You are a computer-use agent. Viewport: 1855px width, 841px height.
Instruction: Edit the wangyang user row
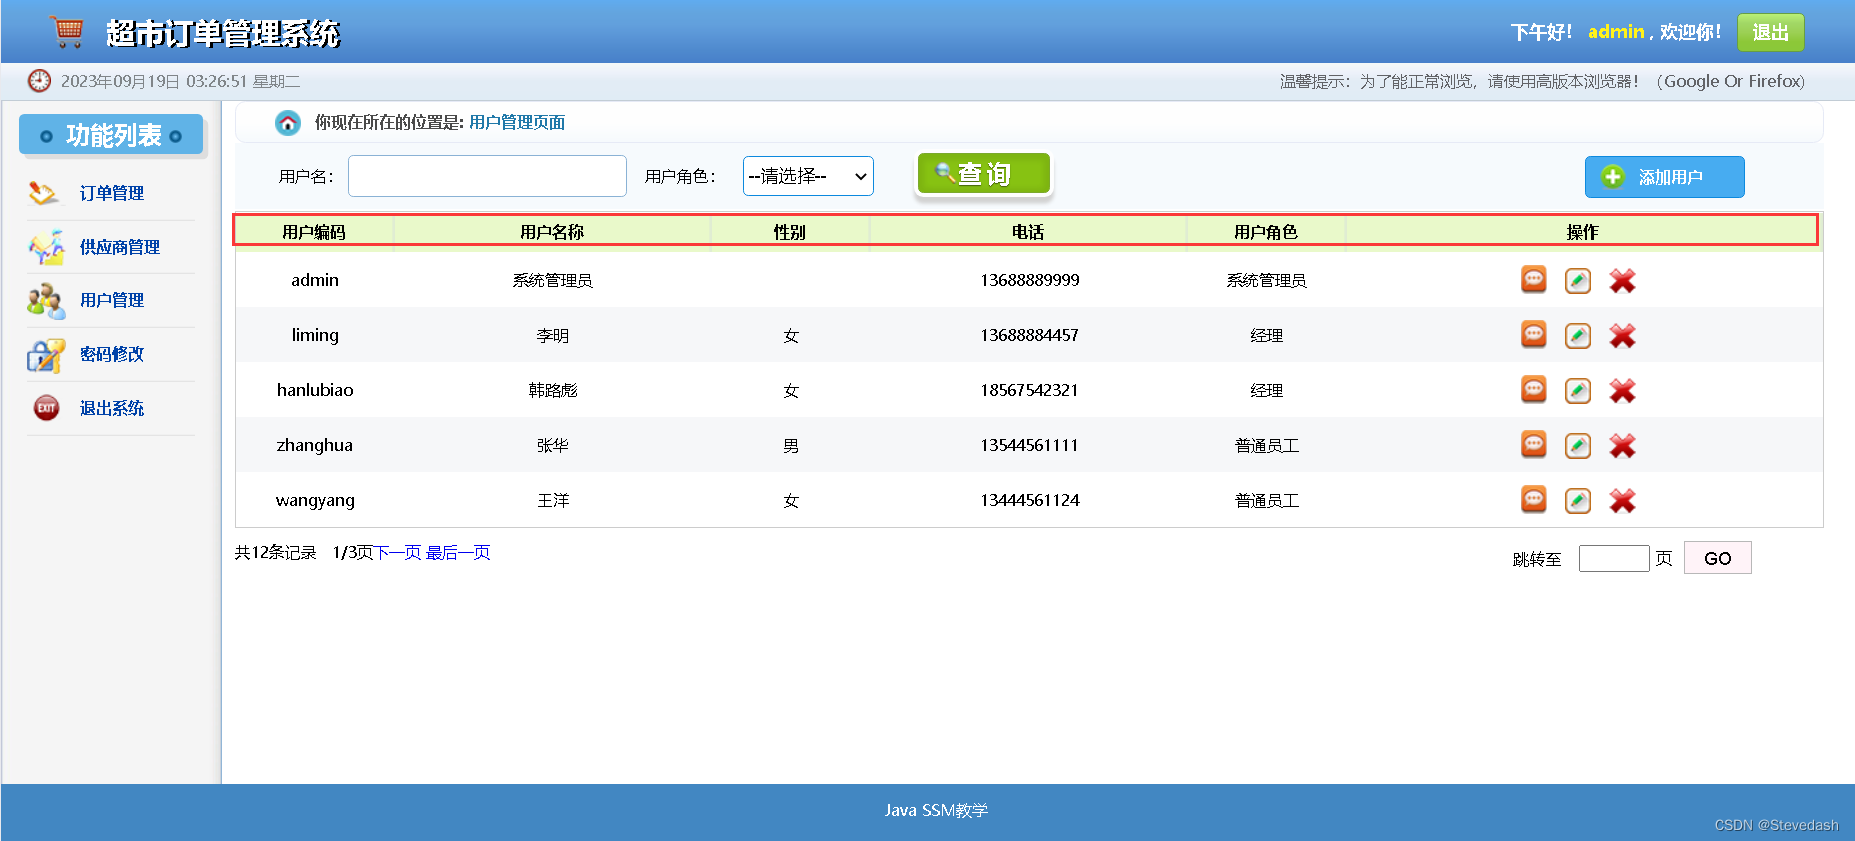pos(1578,501)
